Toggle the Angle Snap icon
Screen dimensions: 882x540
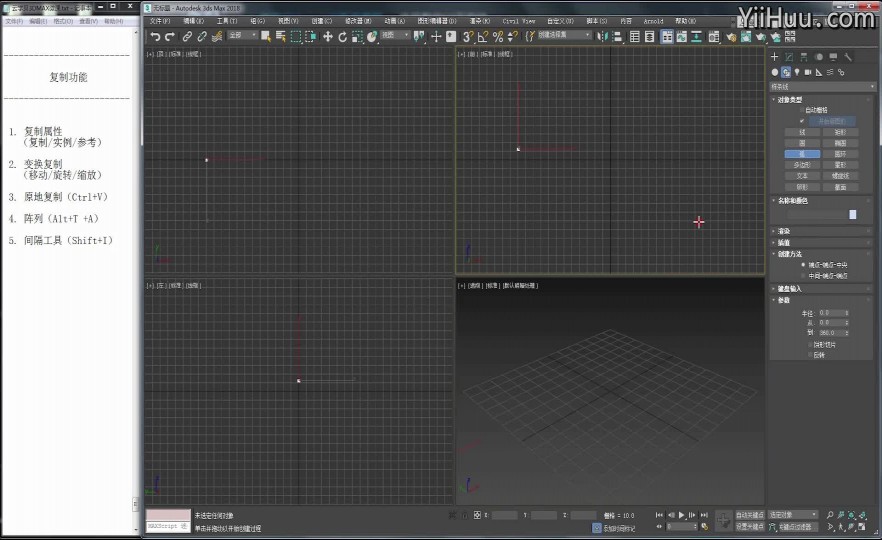tap(483, 37)
